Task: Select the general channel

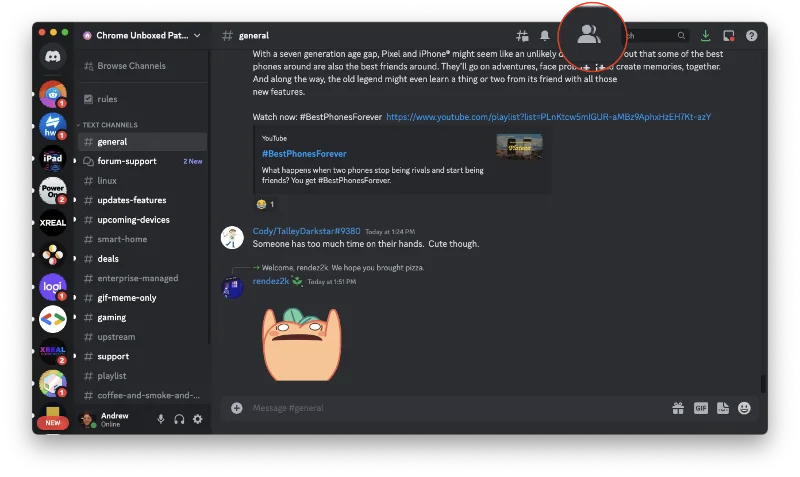Action: (142, 142)
